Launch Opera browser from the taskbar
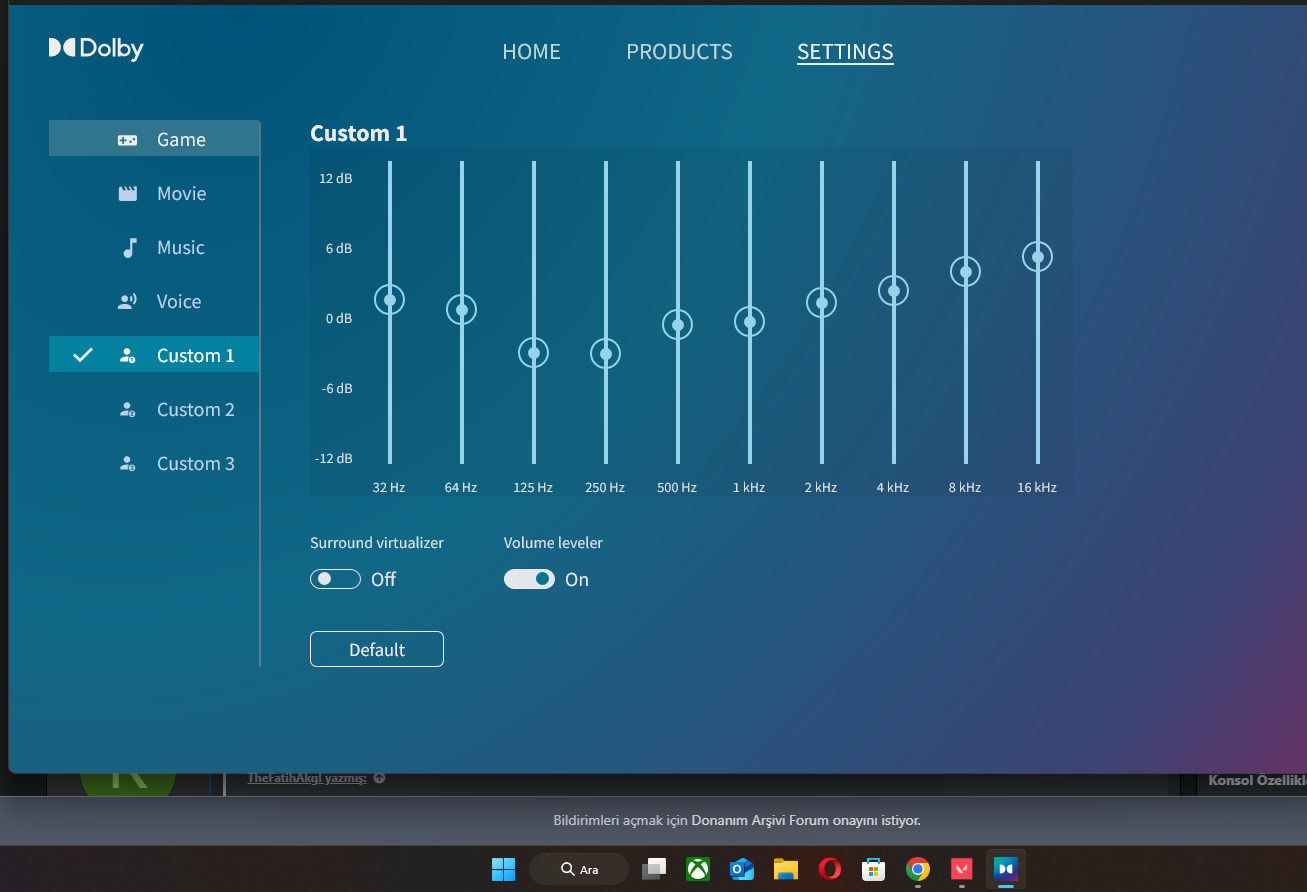 (830, 869)
